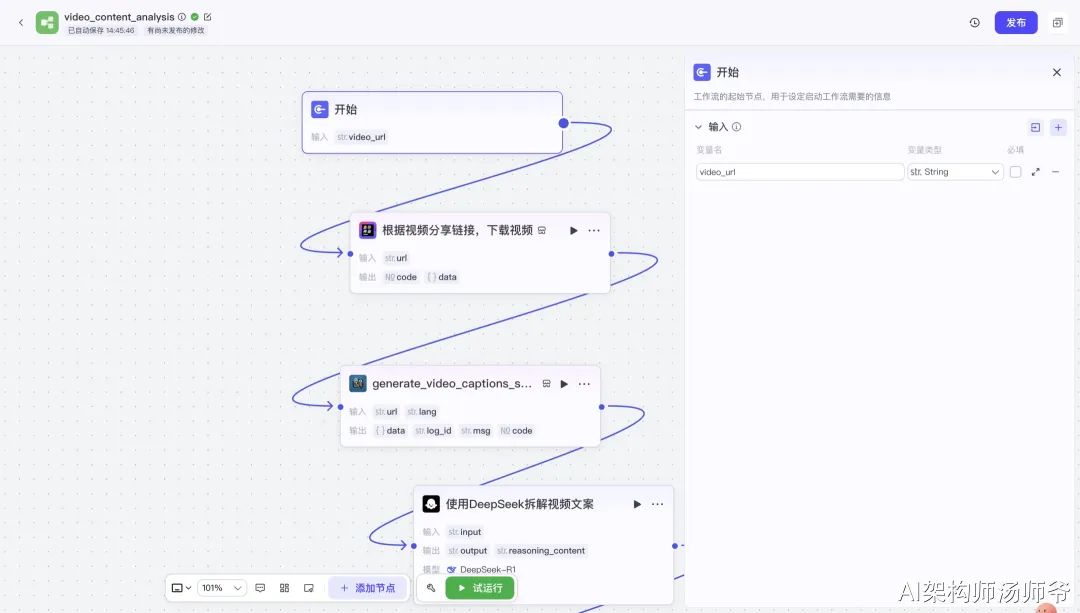
Task: Click the reasoning_content output tag
Action: [x=541, y=551]
